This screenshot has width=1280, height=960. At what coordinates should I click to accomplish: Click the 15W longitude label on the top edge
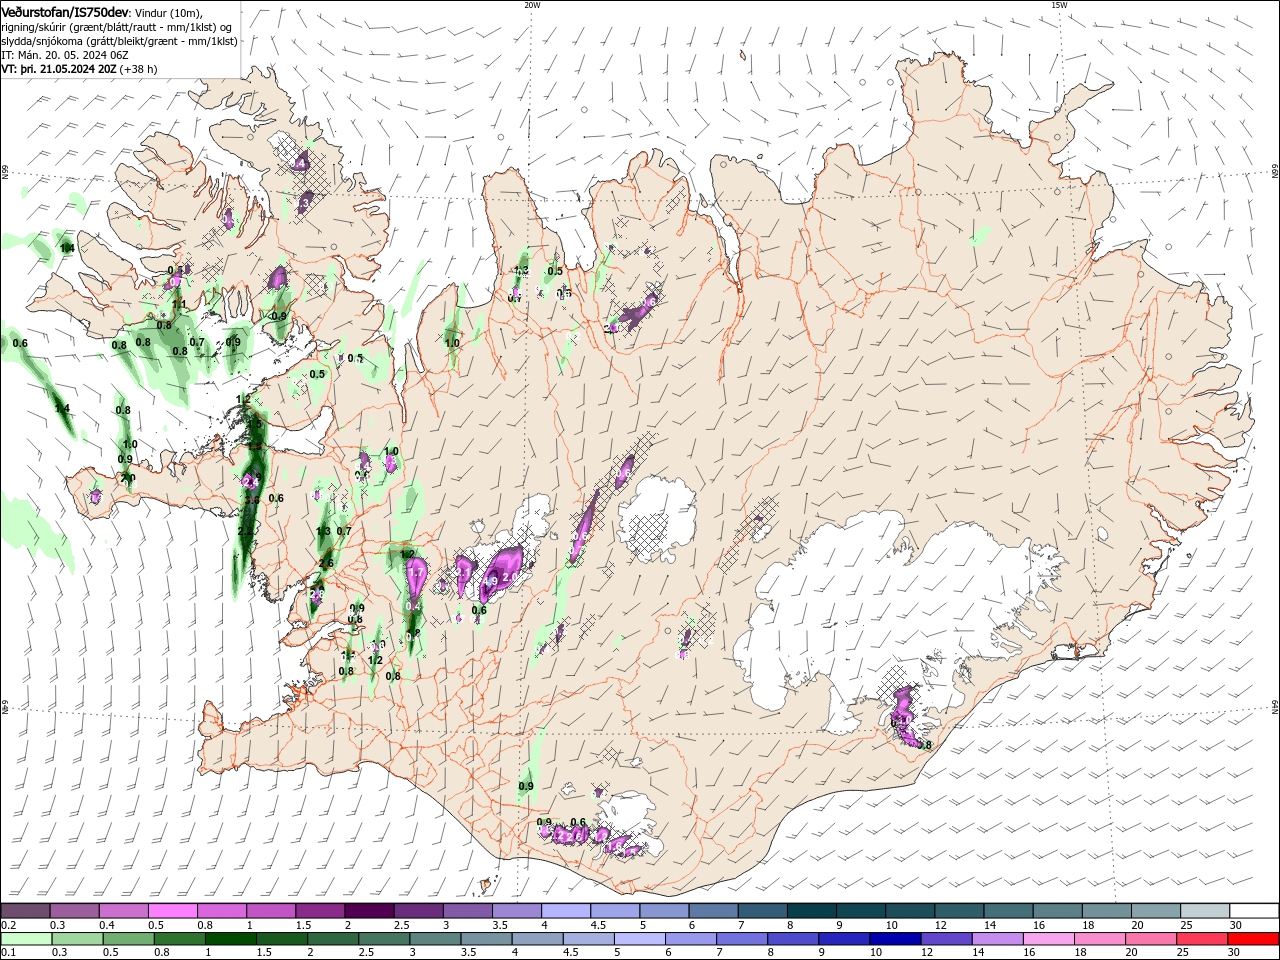(1059, 5)
